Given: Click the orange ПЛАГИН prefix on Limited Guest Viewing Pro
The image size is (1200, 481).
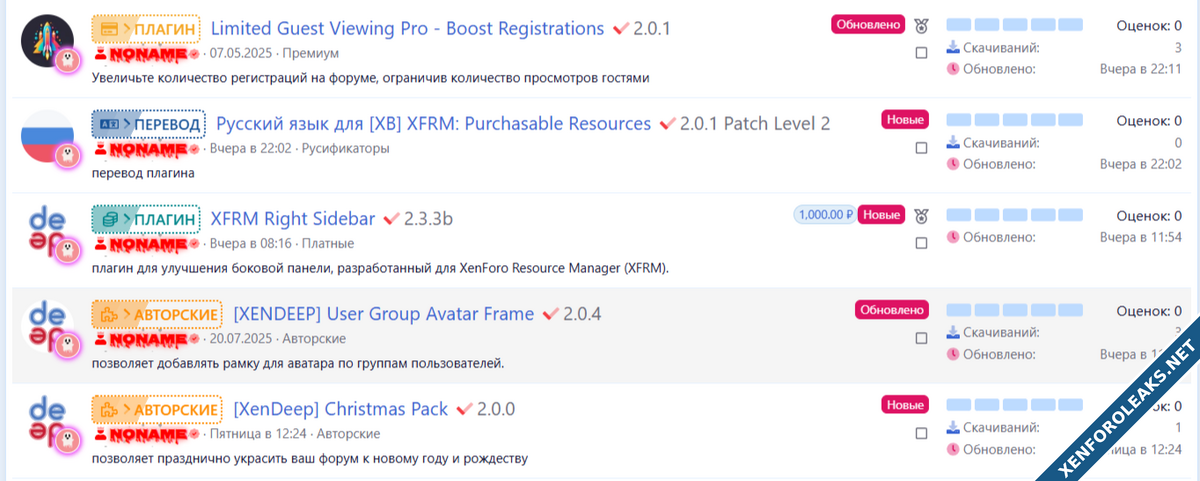Looking at the screenshot, I should coord(146,29).
